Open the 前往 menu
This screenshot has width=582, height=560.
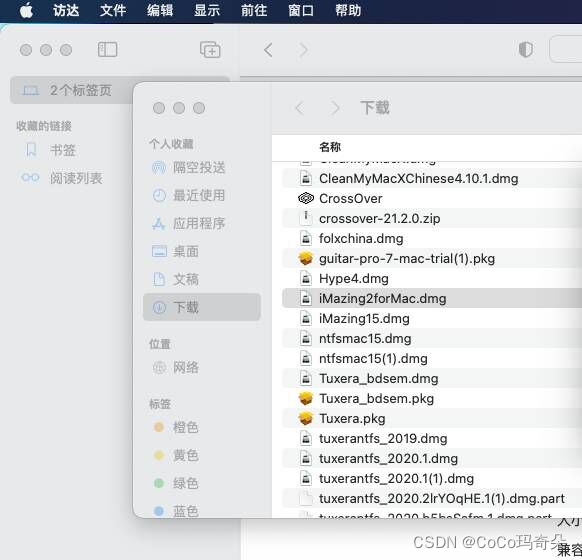(x=254, y=10)
